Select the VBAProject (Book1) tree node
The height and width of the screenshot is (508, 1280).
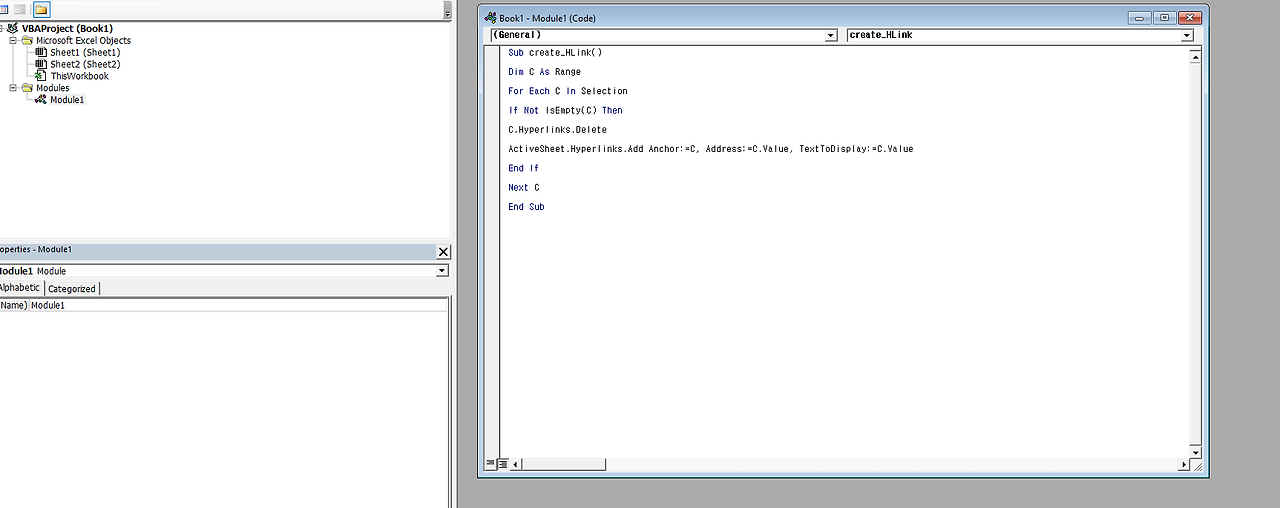[67, 29]
